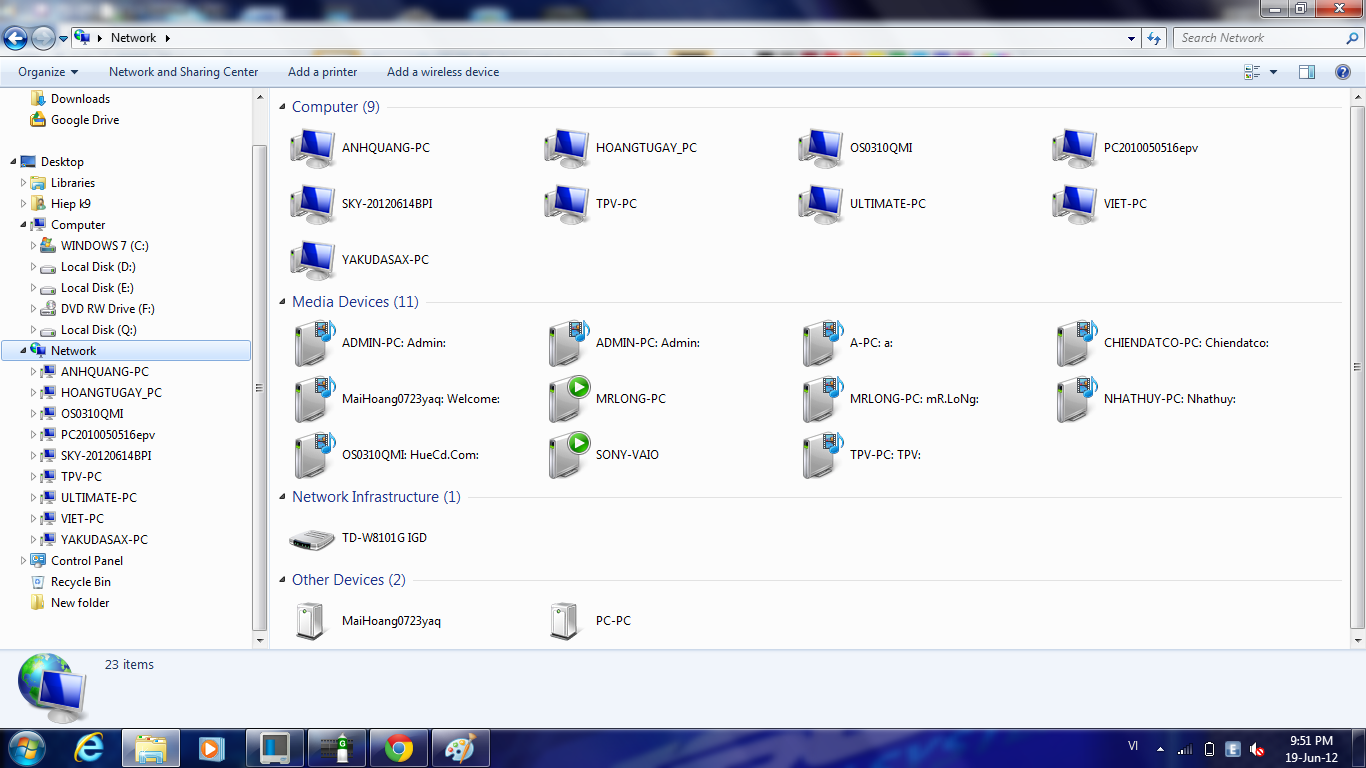
Task: Click Add a wireless device
Action: [x=443, y=72]
